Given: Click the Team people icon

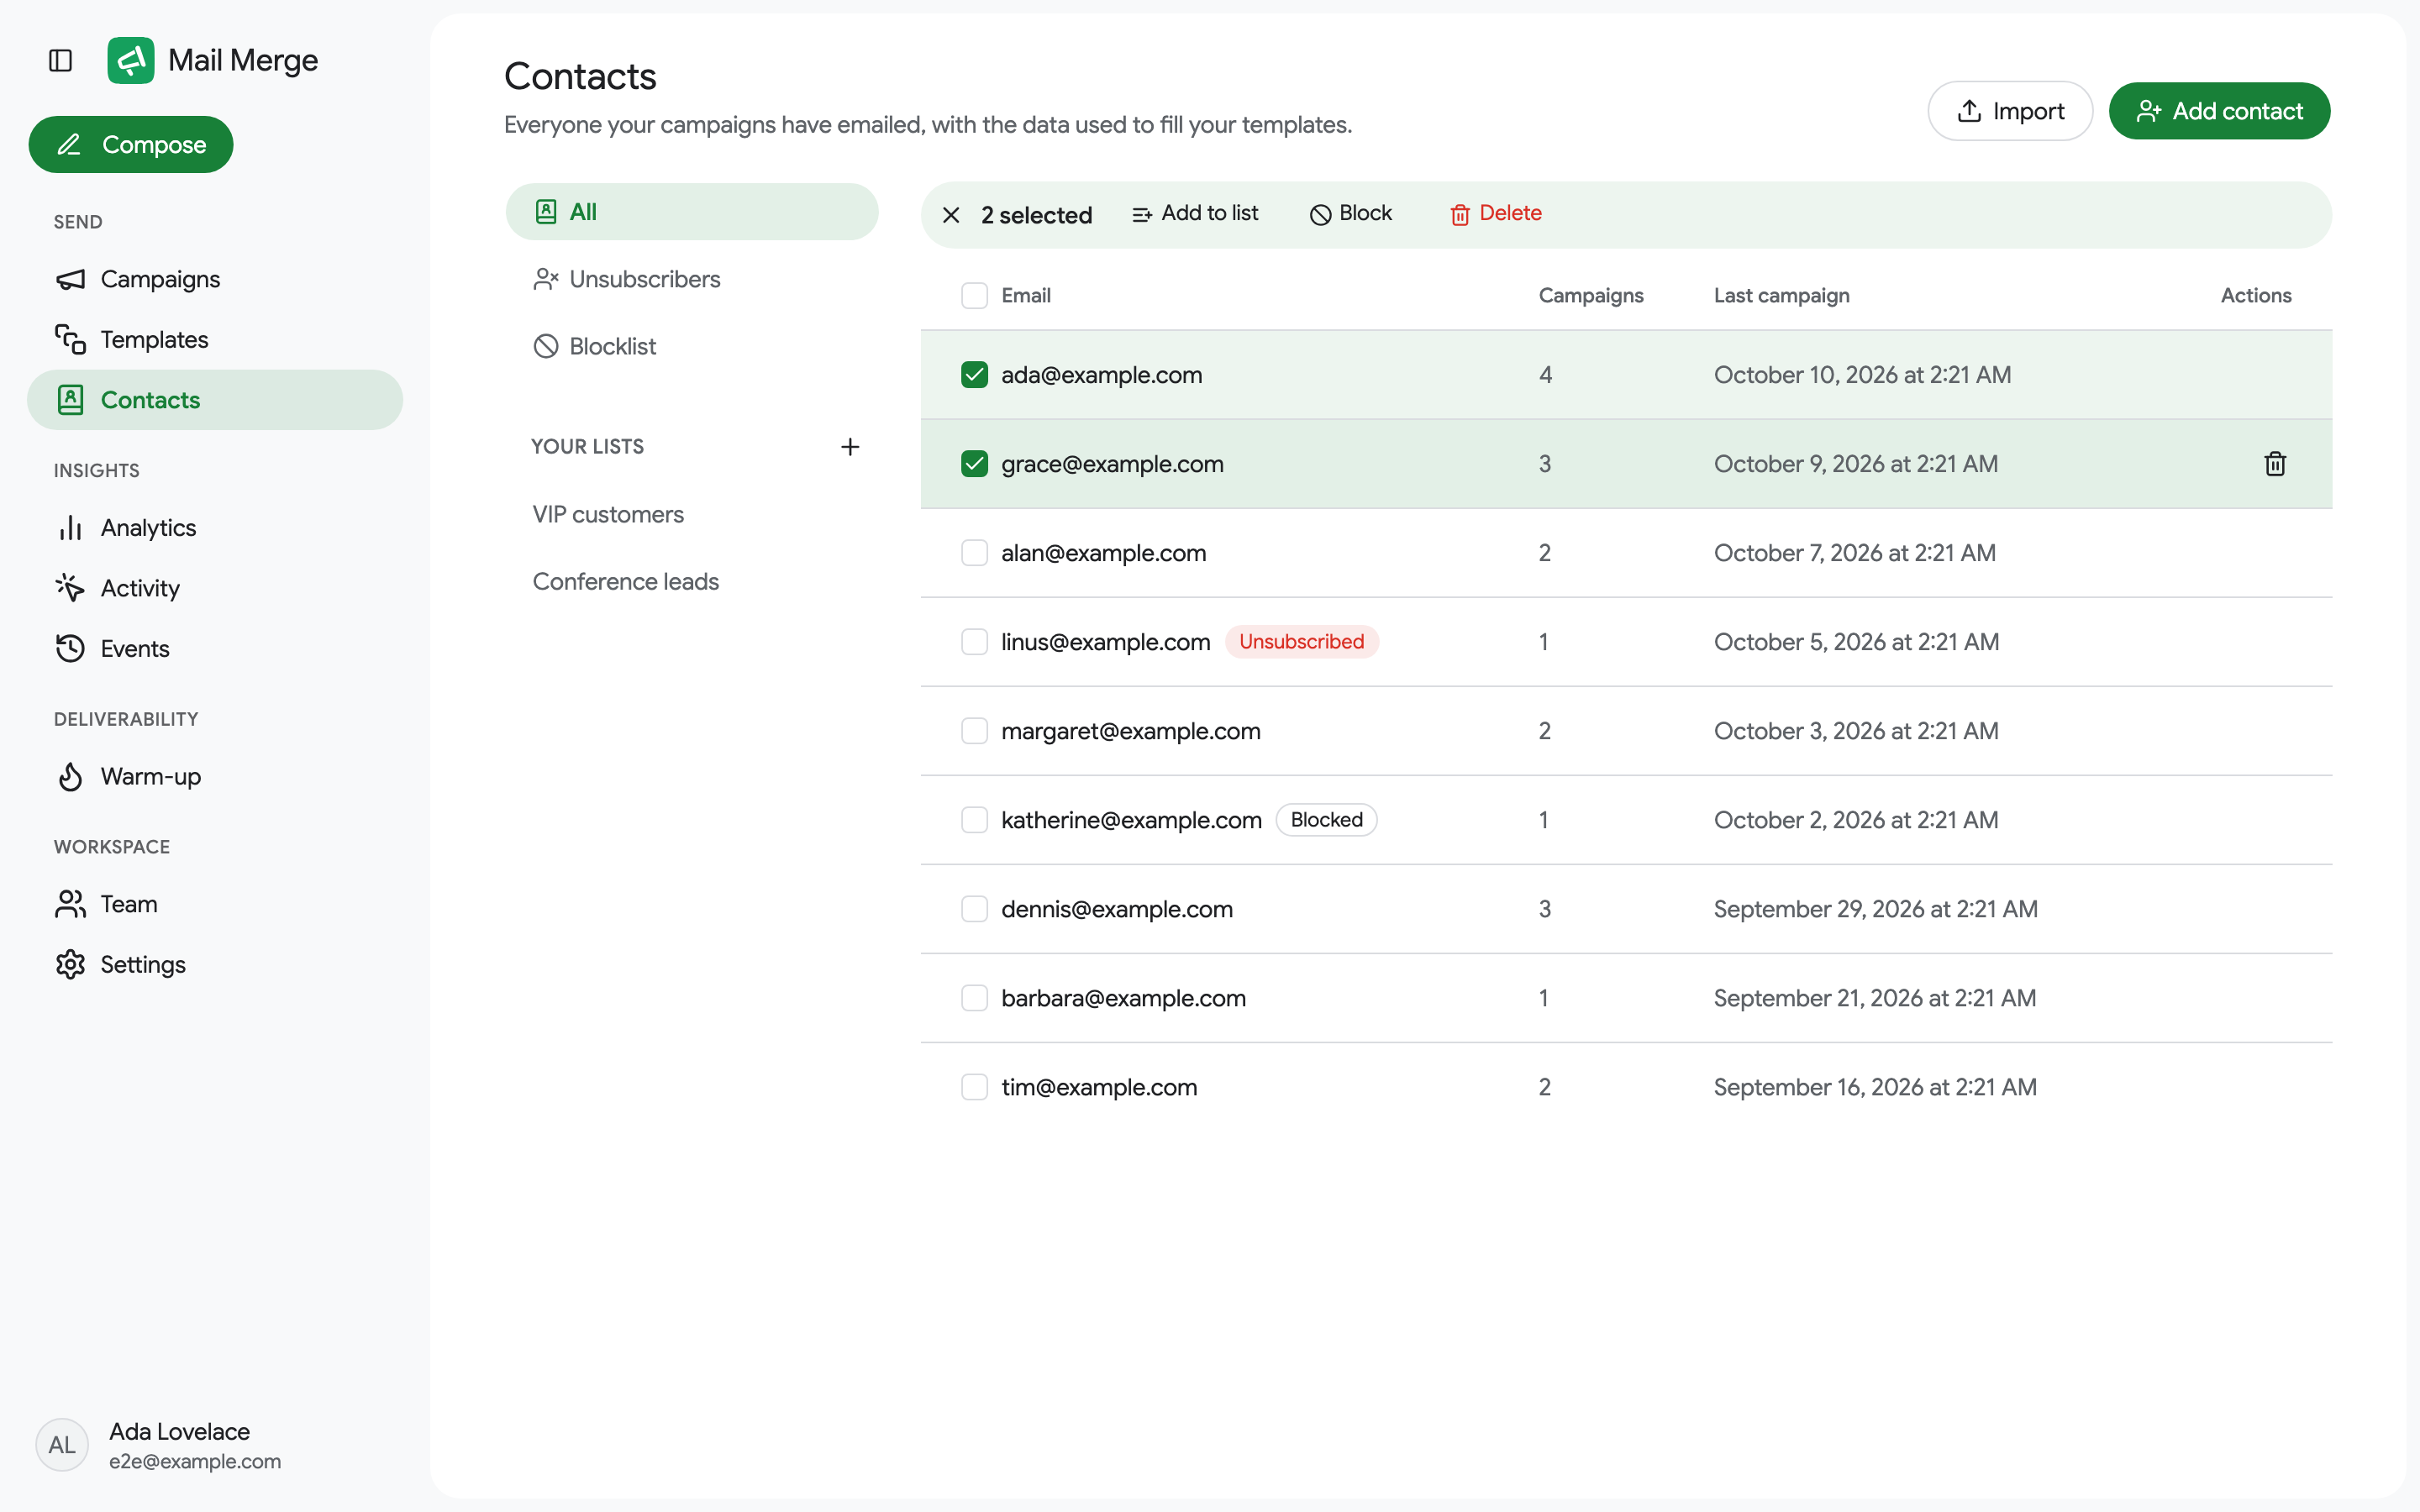Looking at the screenshot, I should (x=70, y=904).
